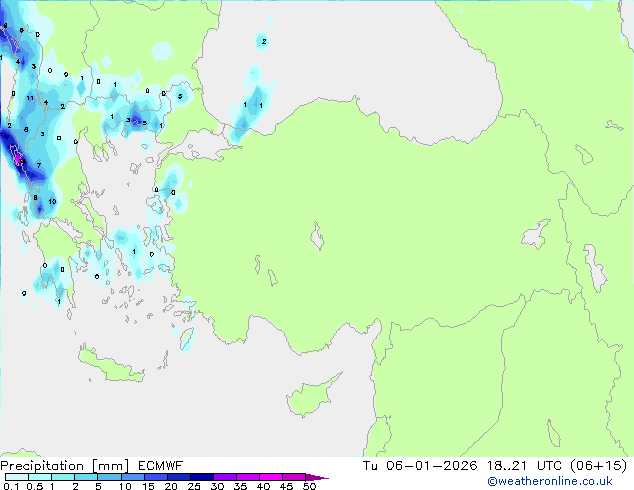Click the legend label "35"
Screen dimensions: 634x490
(x=240, y=486)
